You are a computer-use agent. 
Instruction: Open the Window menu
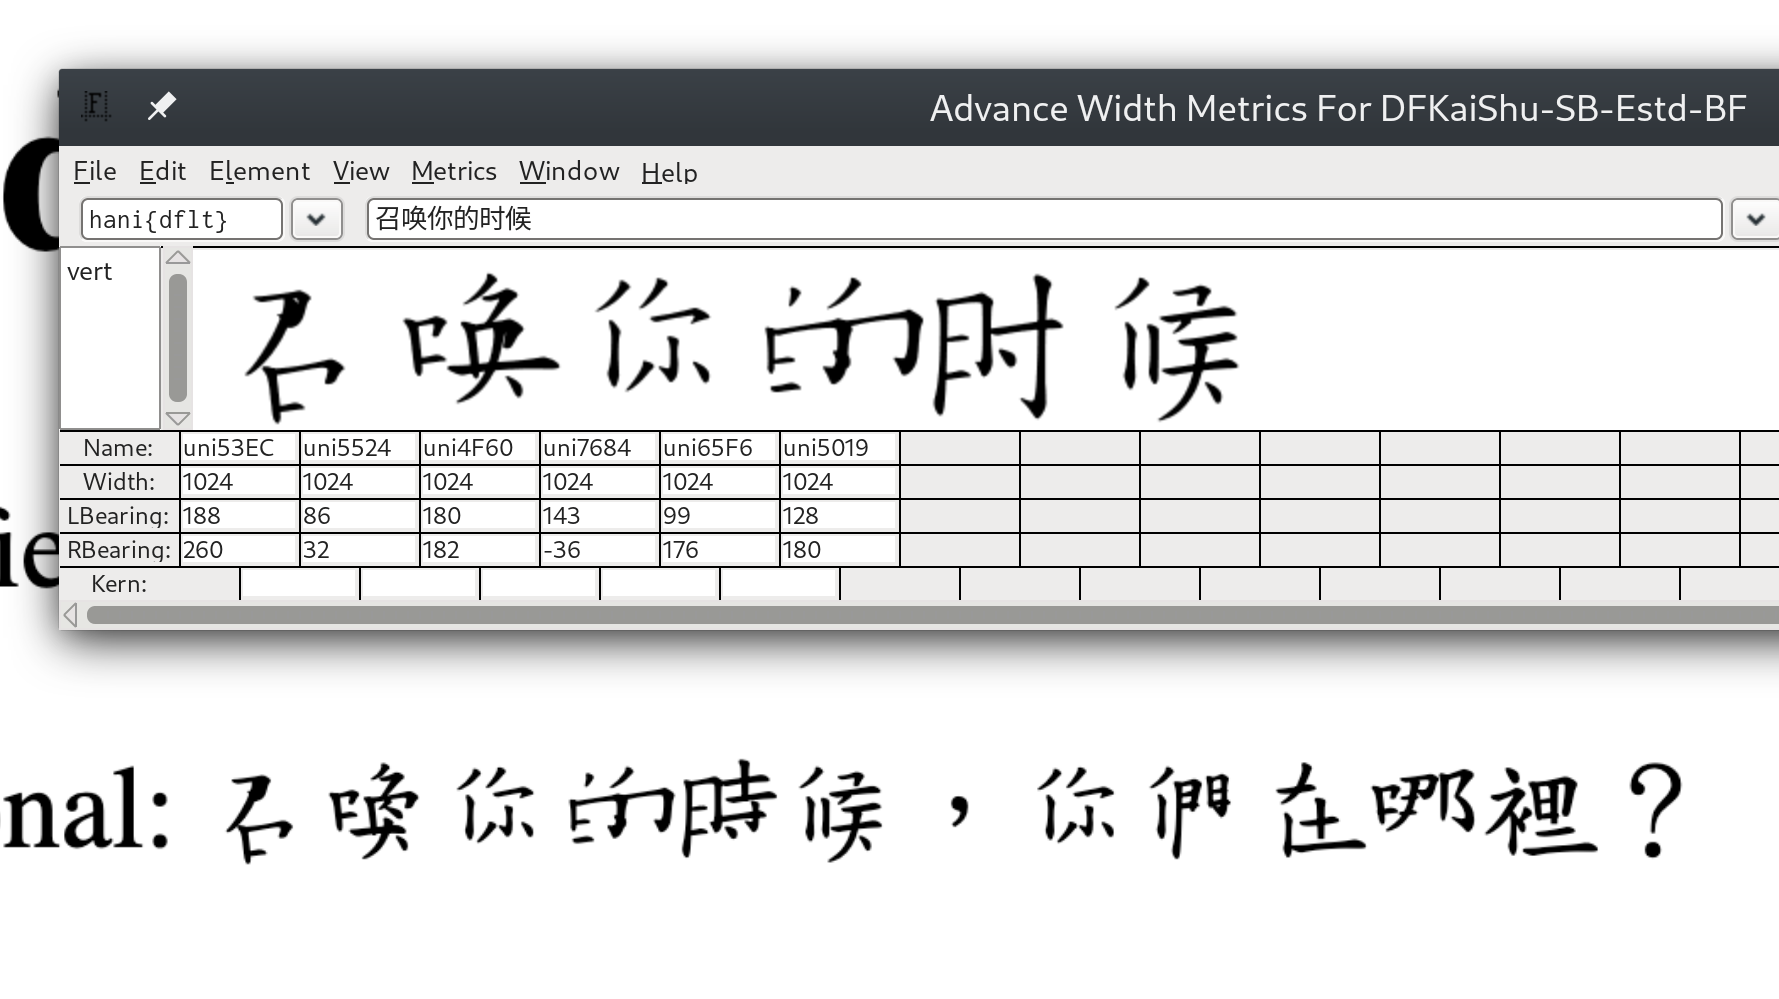569,171
